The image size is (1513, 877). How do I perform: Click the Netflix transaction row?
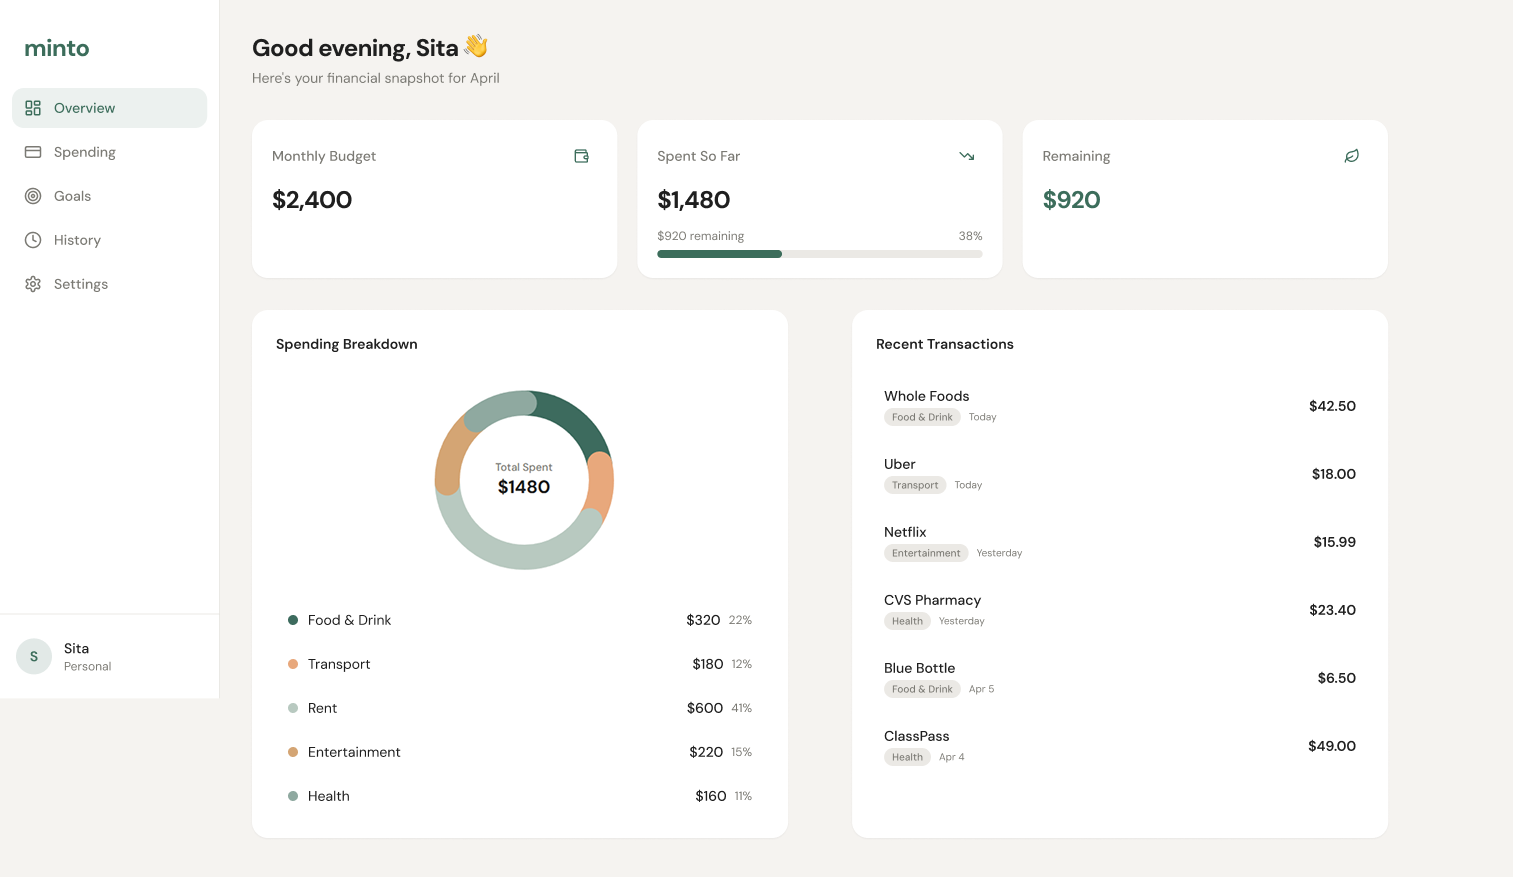tap(1120, 541)
